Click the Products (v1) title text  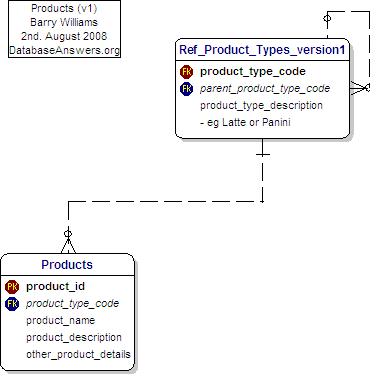coord(64,8)
